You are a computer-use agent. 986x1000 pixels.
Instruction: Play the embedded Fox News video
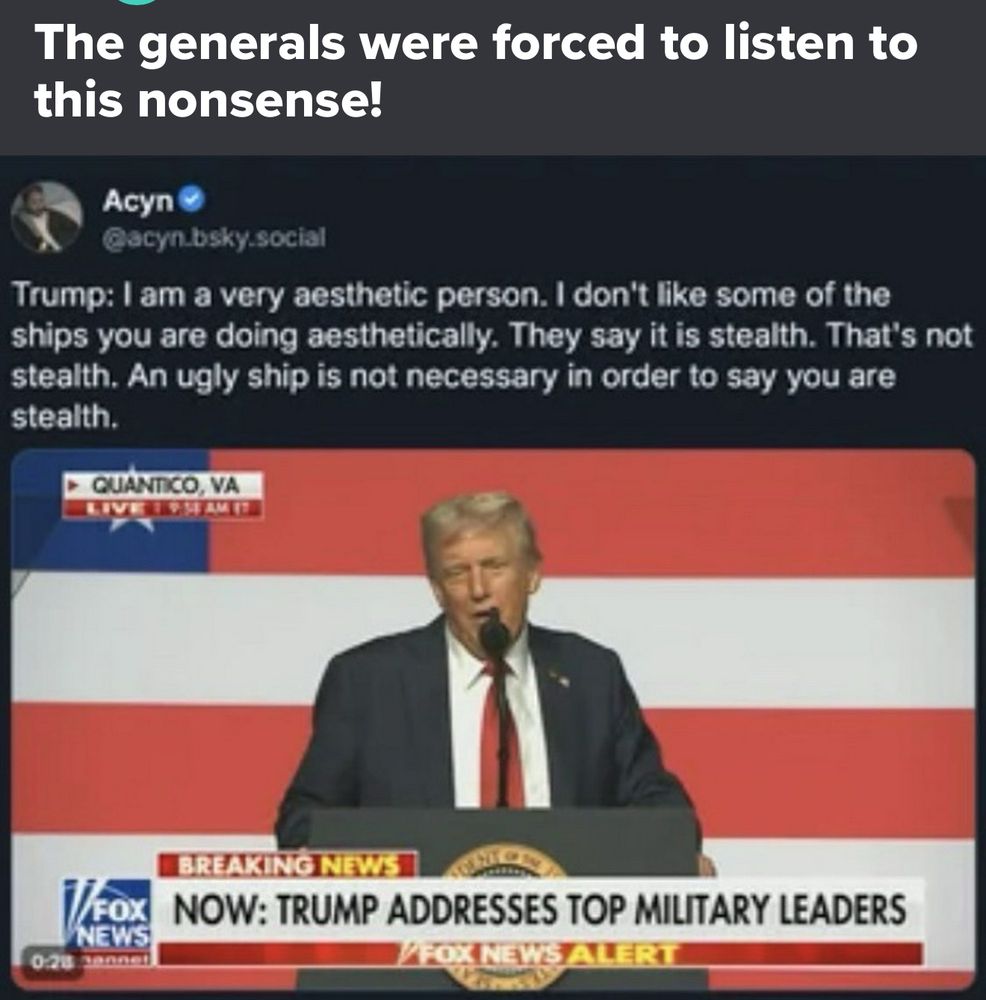click(x=493, y=719)
